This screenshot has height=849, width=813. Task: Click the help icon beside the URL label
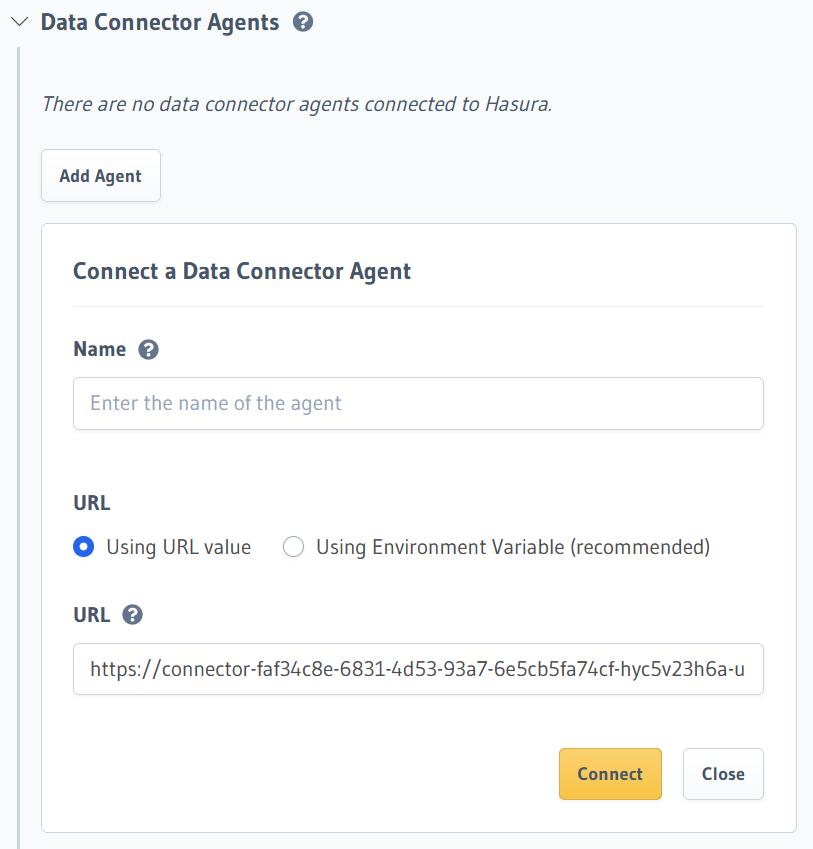point(131,615)
